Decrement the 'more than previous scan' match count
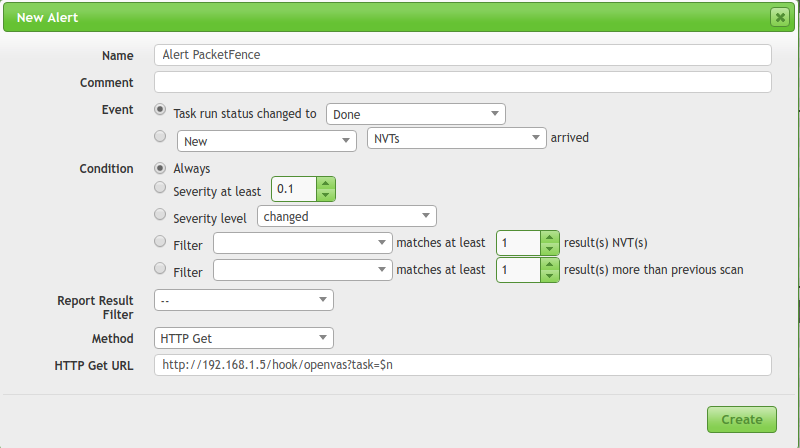This screenshot has height=448, width=800. pos(549,276)
